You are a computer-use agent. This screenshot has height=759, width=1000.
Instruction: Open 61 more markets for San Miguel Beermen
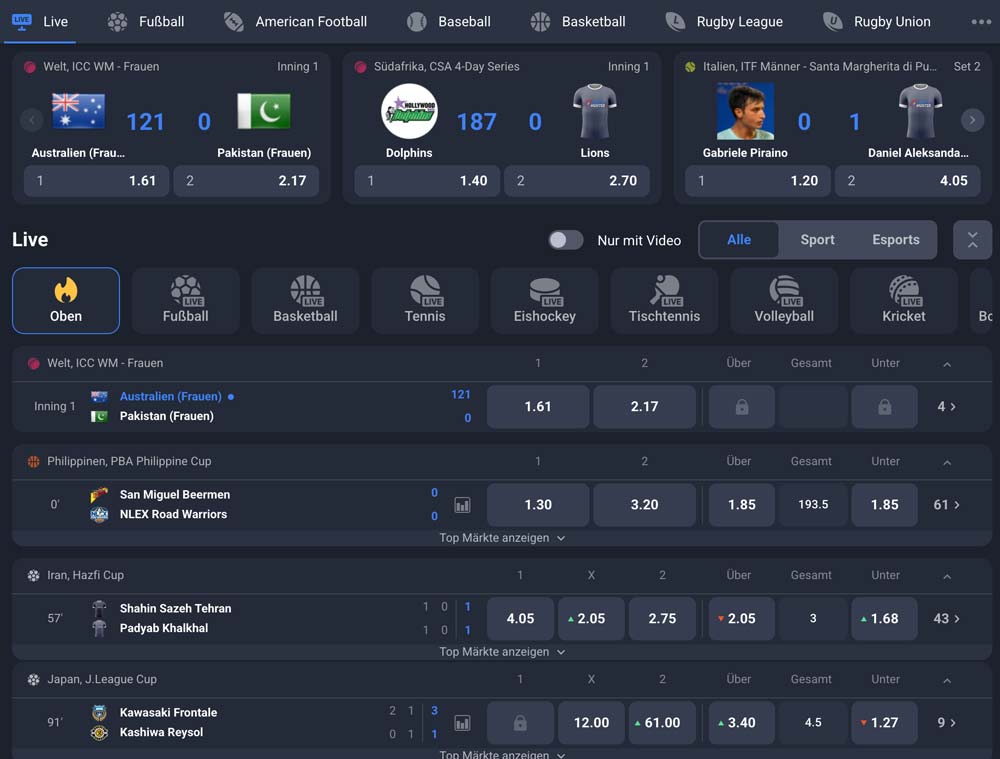pyautogui.click(x=946, y=505)
